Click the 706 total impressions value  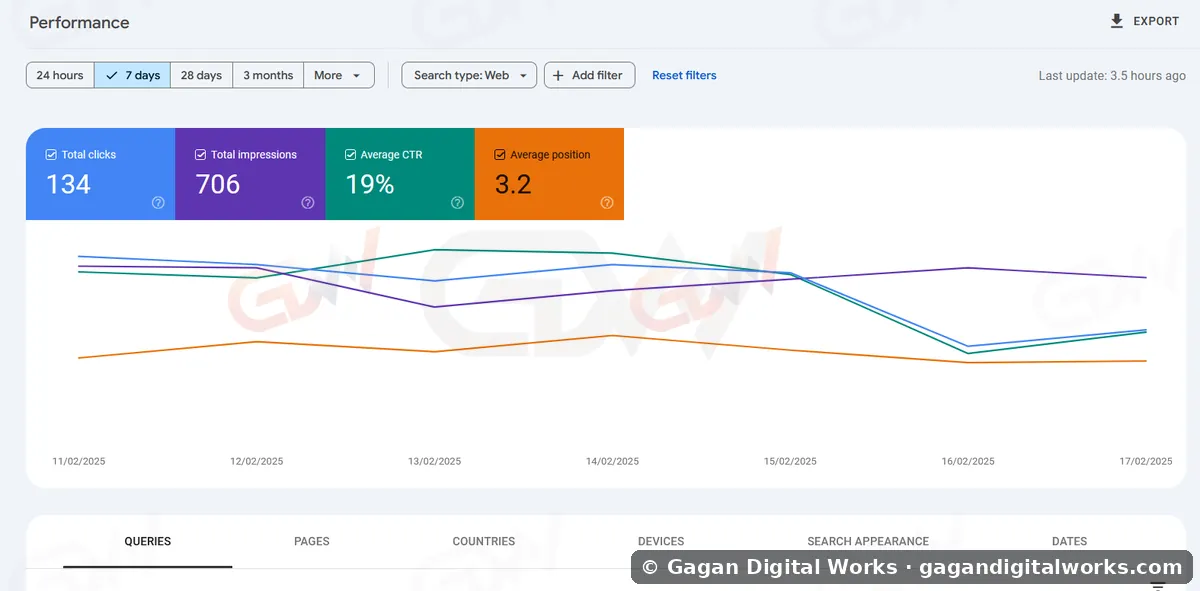[218, 184]
